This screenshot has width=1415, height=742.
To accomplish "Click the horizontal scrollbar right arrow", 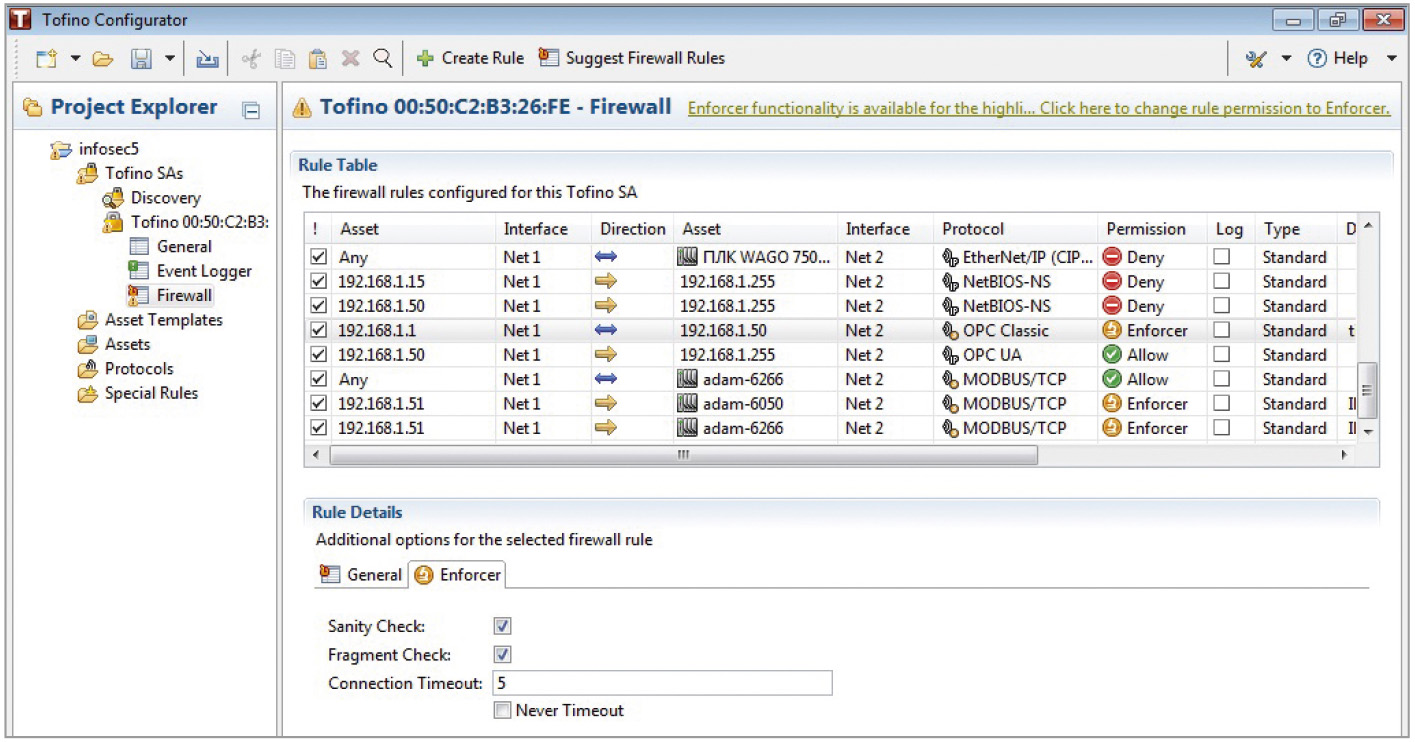I will 1344,454.
